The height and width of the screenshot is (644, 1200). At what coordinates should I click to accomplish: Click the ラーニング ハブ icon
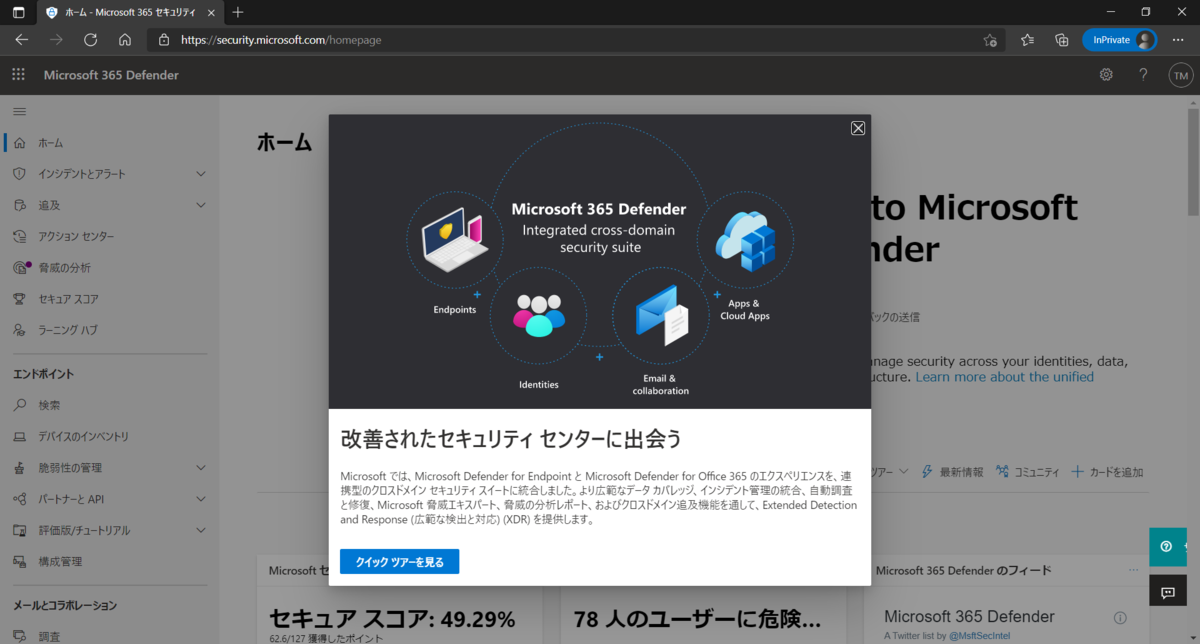point(20,329)
